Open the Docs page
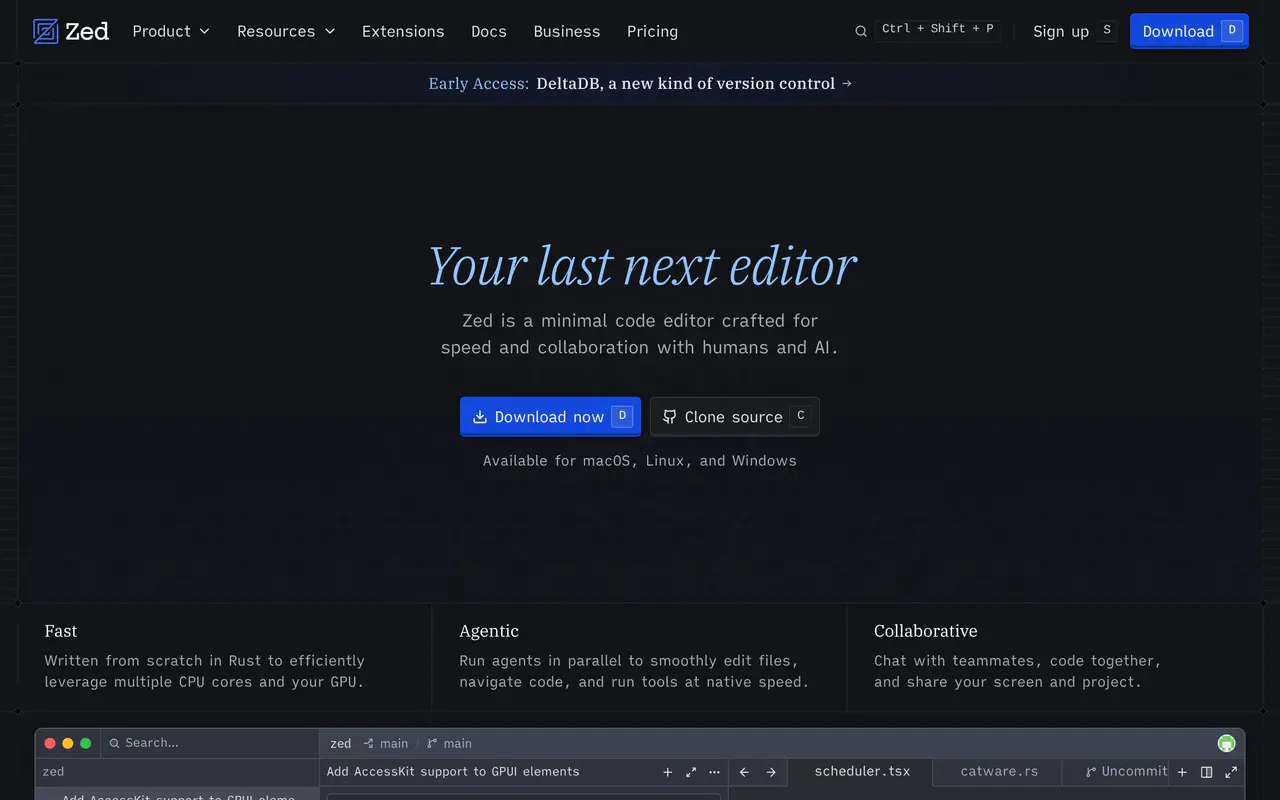1280x800 pixels. [489, 31]
